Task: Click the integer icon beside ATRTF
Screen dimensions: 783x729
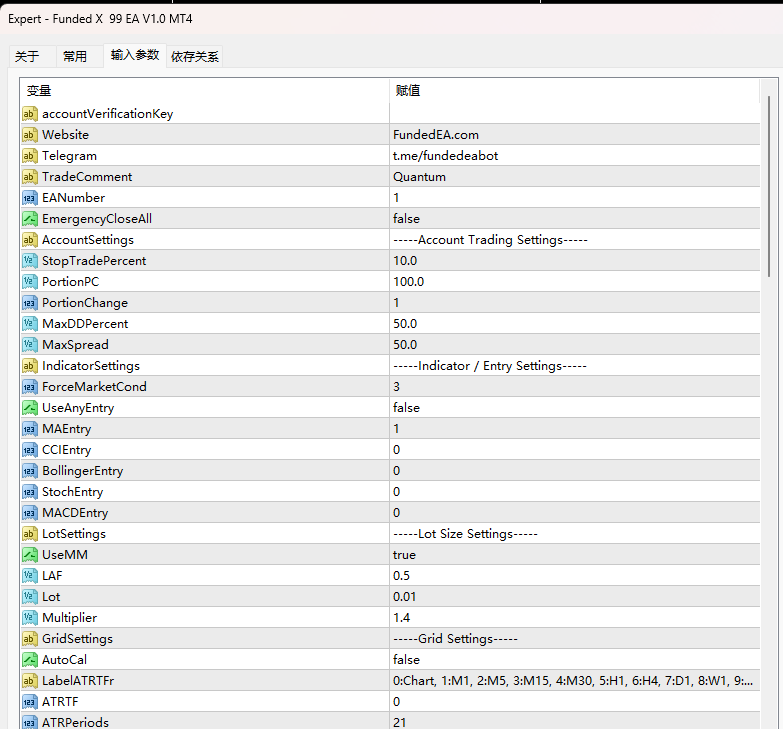Action: pyautogui.click(x=29, y=702)
